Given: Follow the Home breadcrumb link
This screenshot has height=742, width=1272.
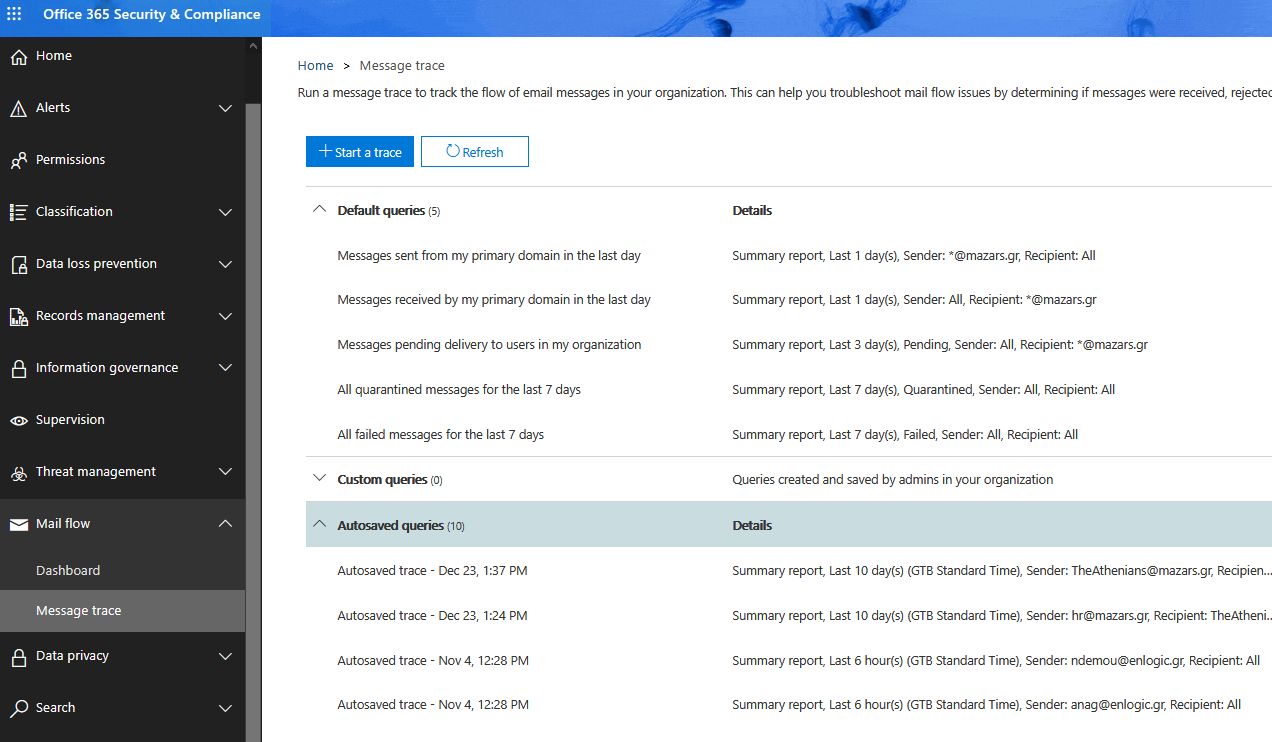Looking at the screenshot, I should click(x=315, y=66).
